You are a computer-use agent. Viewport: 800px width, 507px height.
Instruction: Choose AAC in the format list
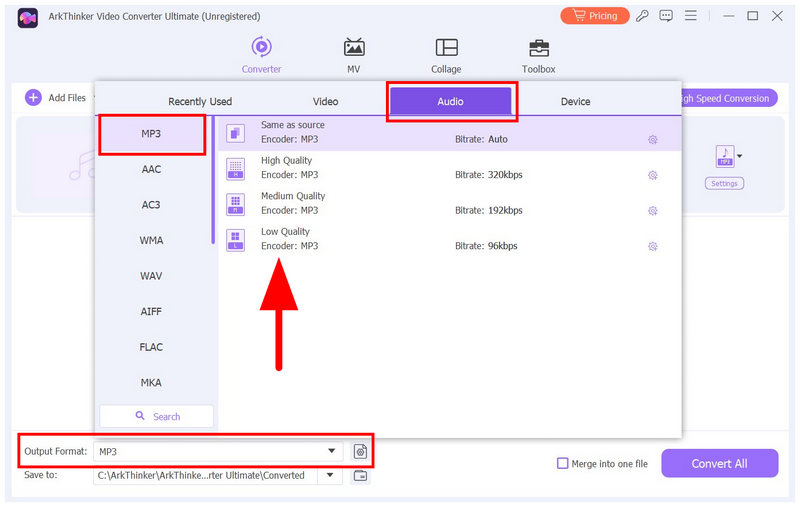pyautogui.click(x=151, y=169)
